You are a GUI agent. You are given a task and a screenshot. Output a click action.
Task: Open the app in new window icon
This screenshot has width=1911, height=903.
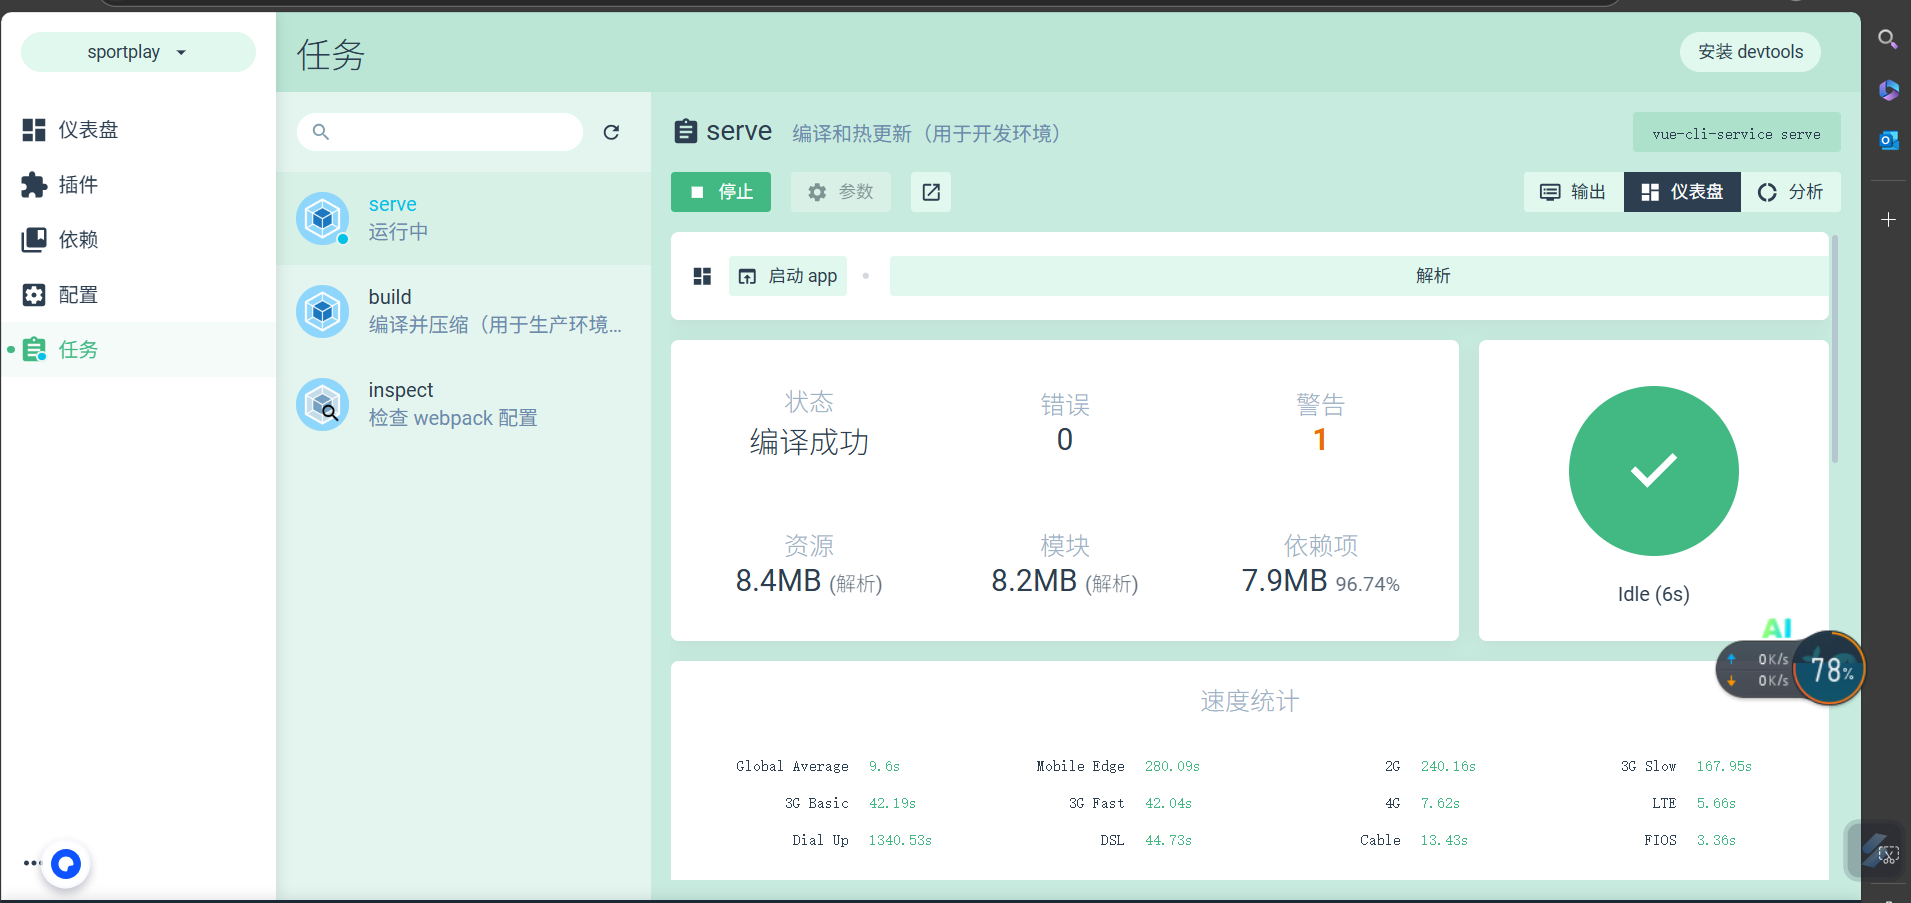click(x=931, y=192)
